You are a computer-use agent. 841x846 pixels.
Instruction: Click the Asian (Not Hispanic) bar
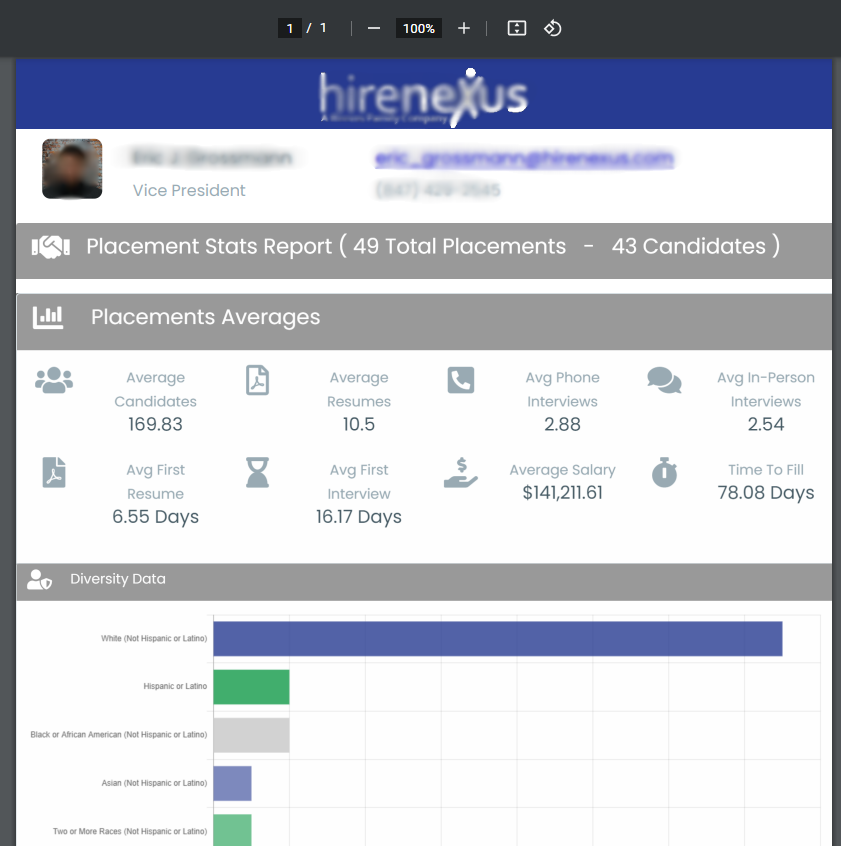pos(233,783)
